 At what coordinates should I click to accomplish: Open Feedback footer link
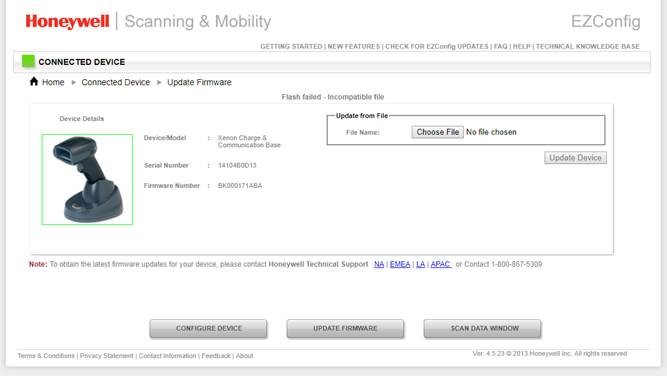click(216, 356)
